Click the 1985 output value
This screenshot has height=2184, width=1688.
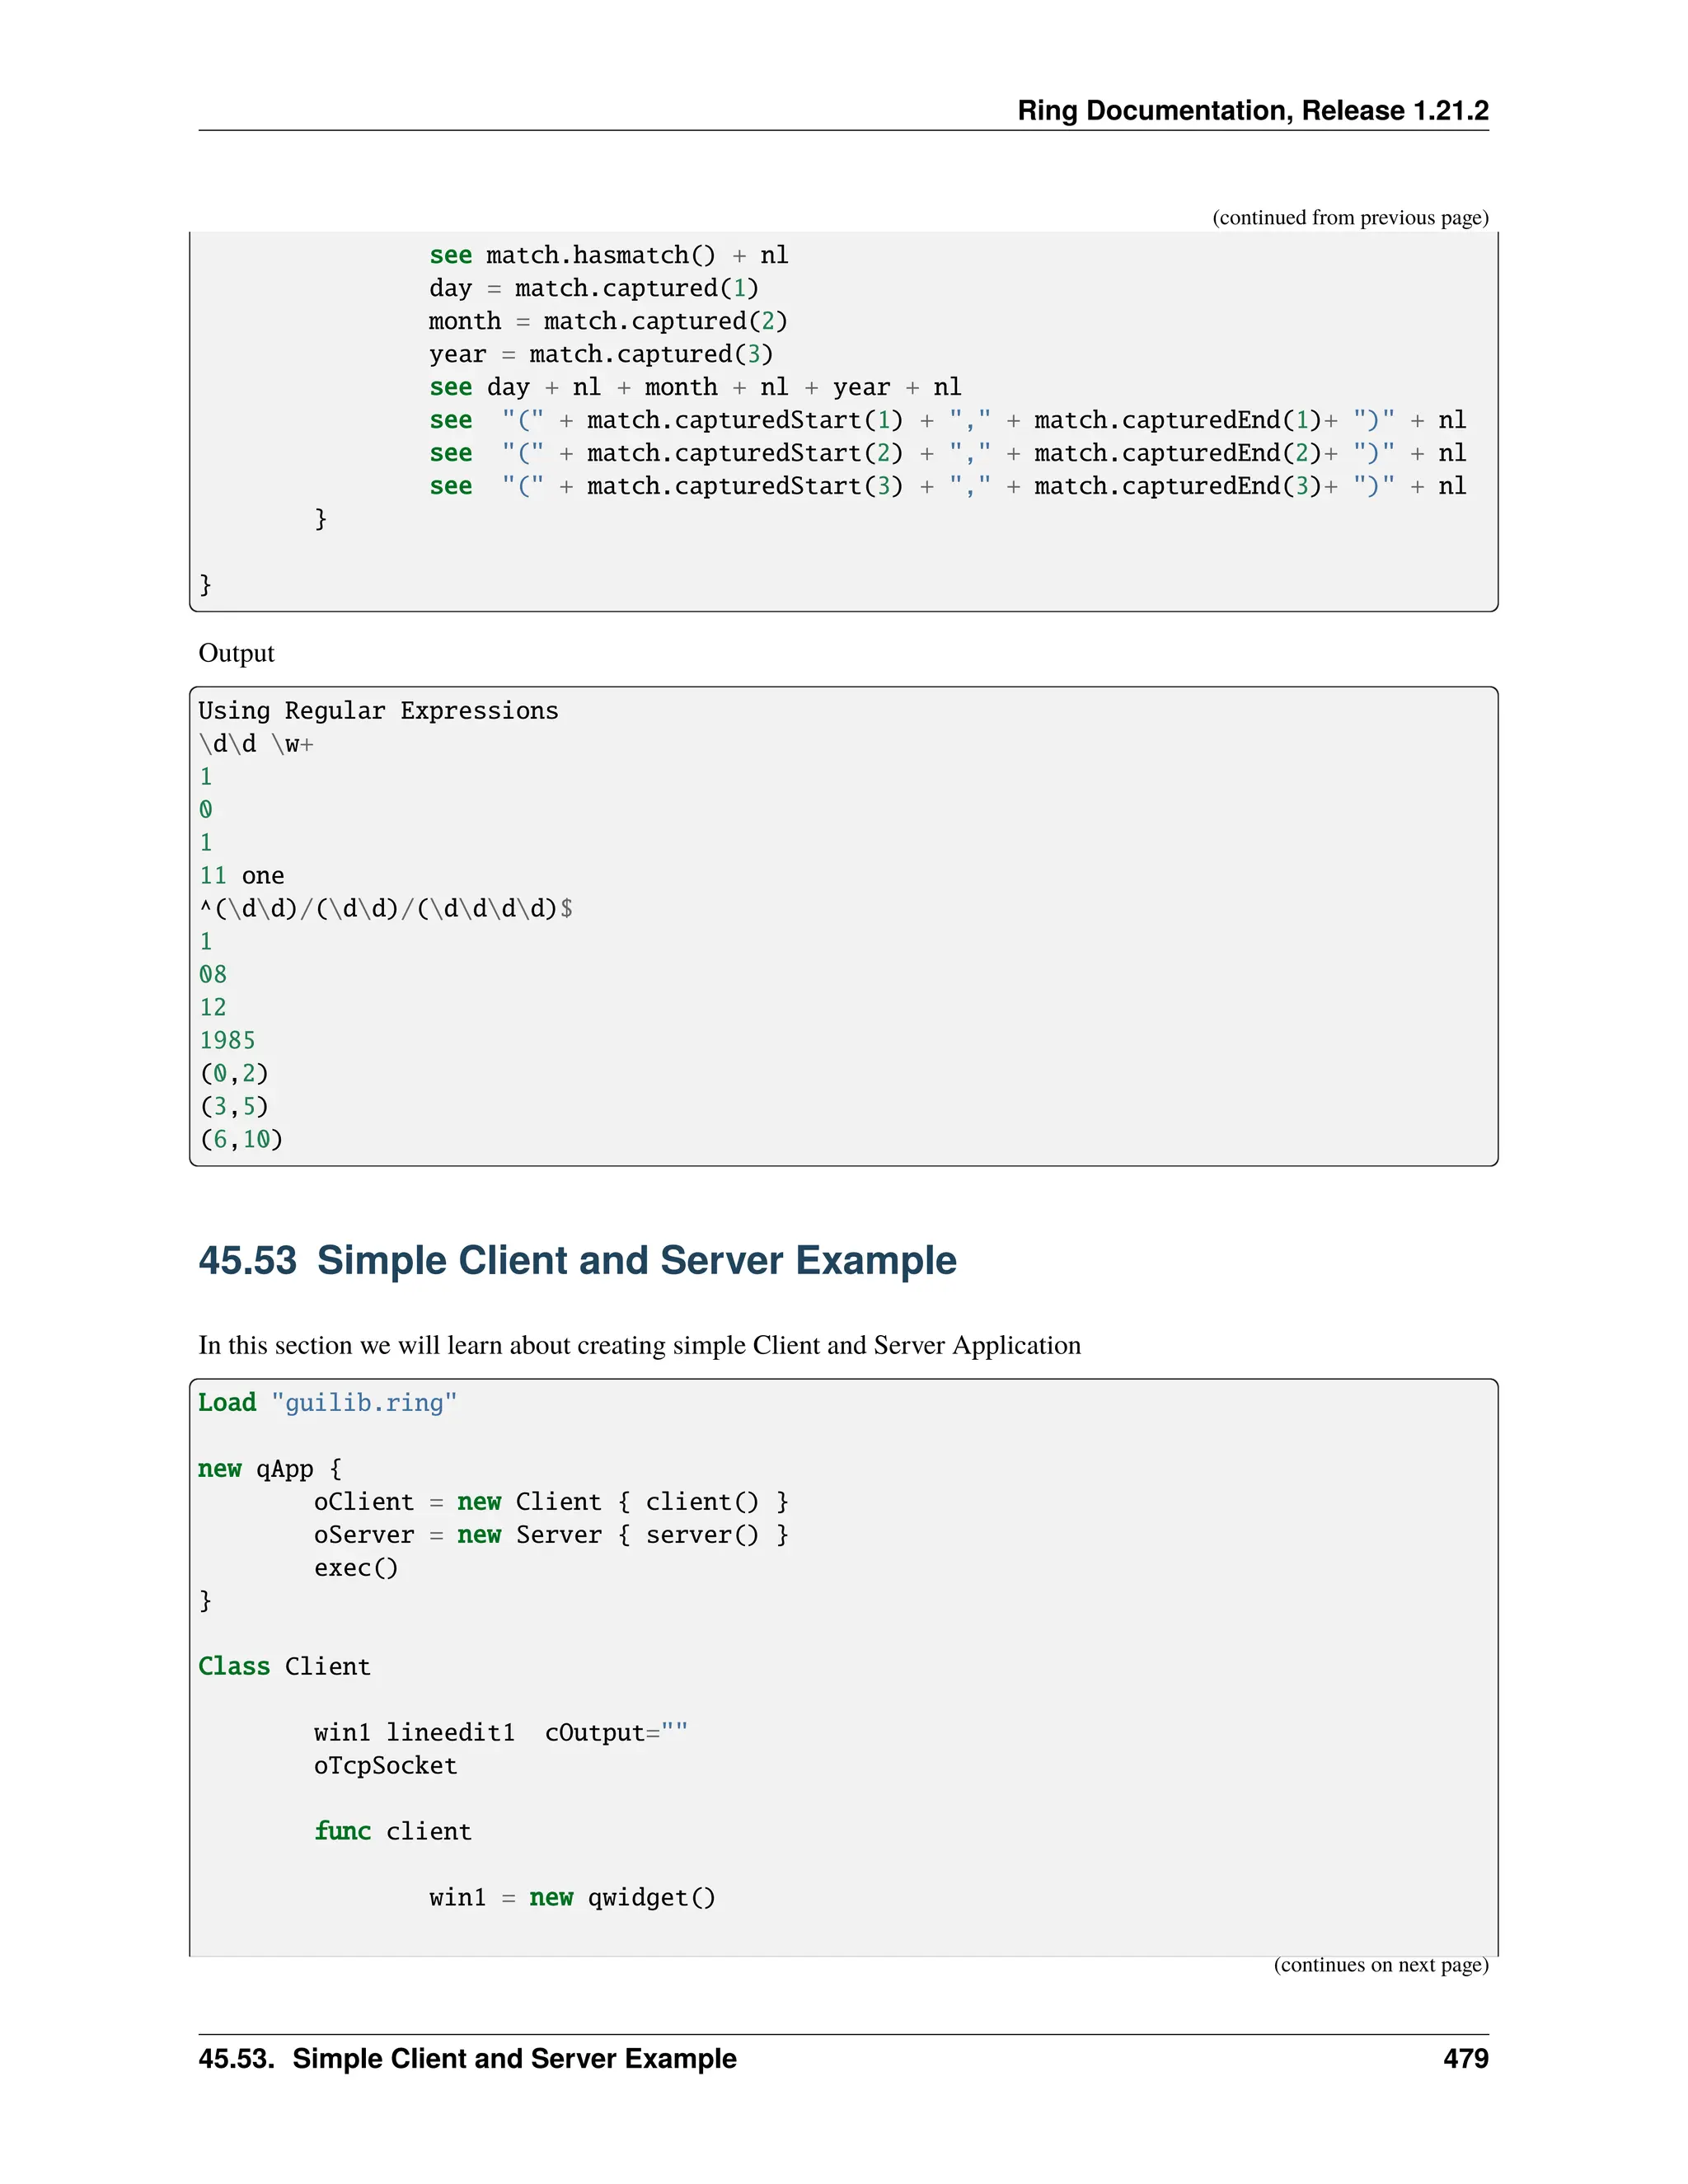[227, 1040]
